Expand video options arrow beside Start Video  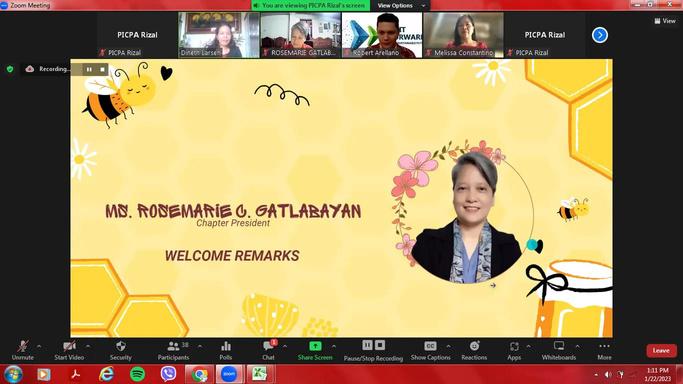(88, 346)
